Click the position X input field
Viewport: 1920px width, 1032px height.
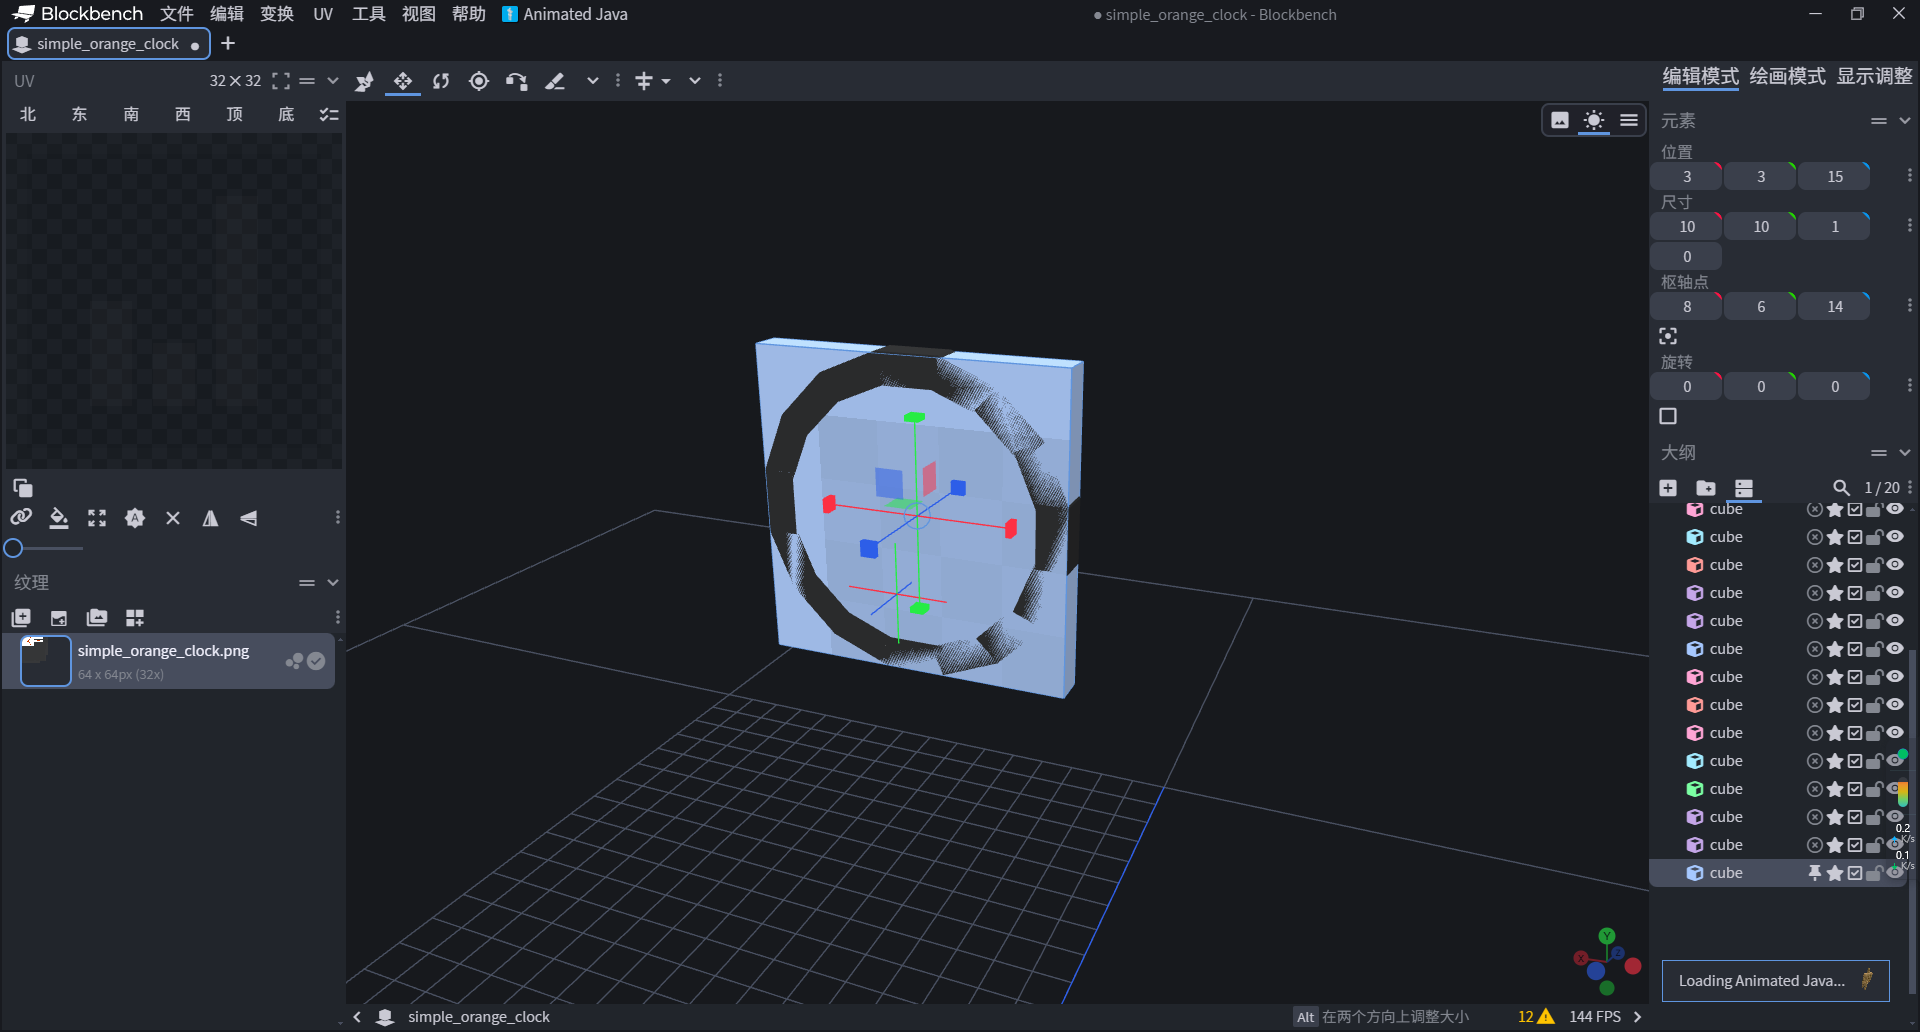point(1686,176)
